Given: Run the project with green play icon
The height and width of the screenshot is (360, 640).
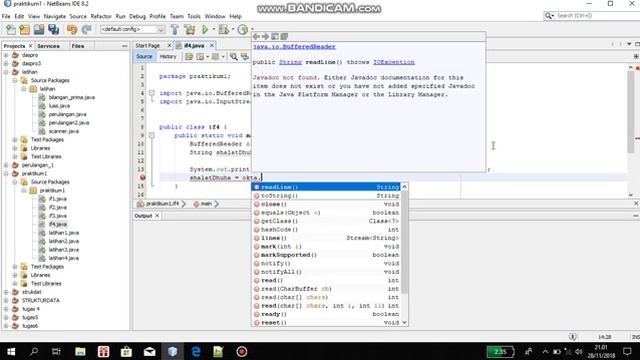Looking at the screenshot, I should point(205,29).
